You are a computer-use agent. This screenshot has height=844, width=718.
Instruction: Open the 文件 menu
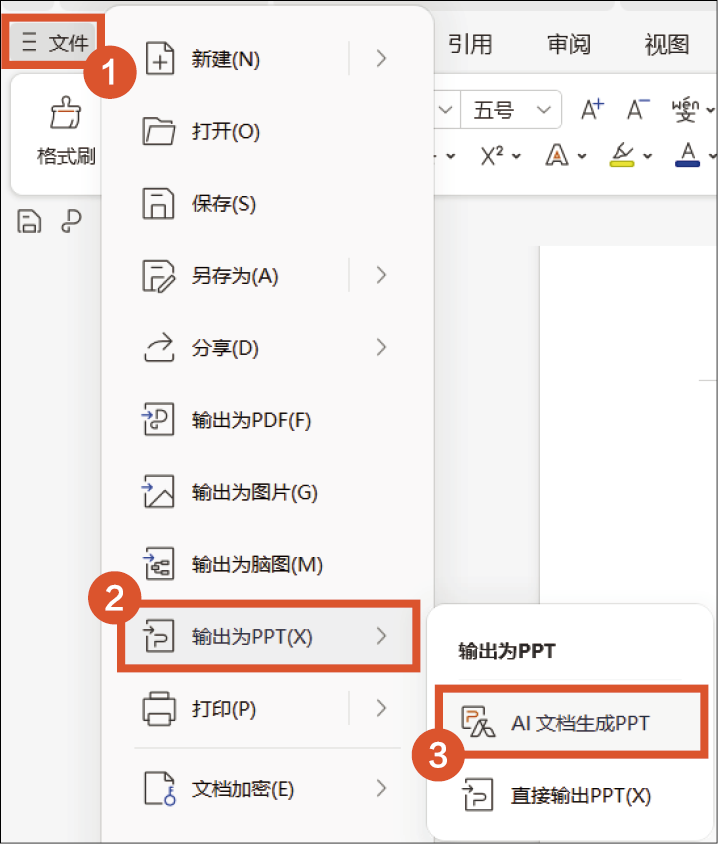point(57,42)
